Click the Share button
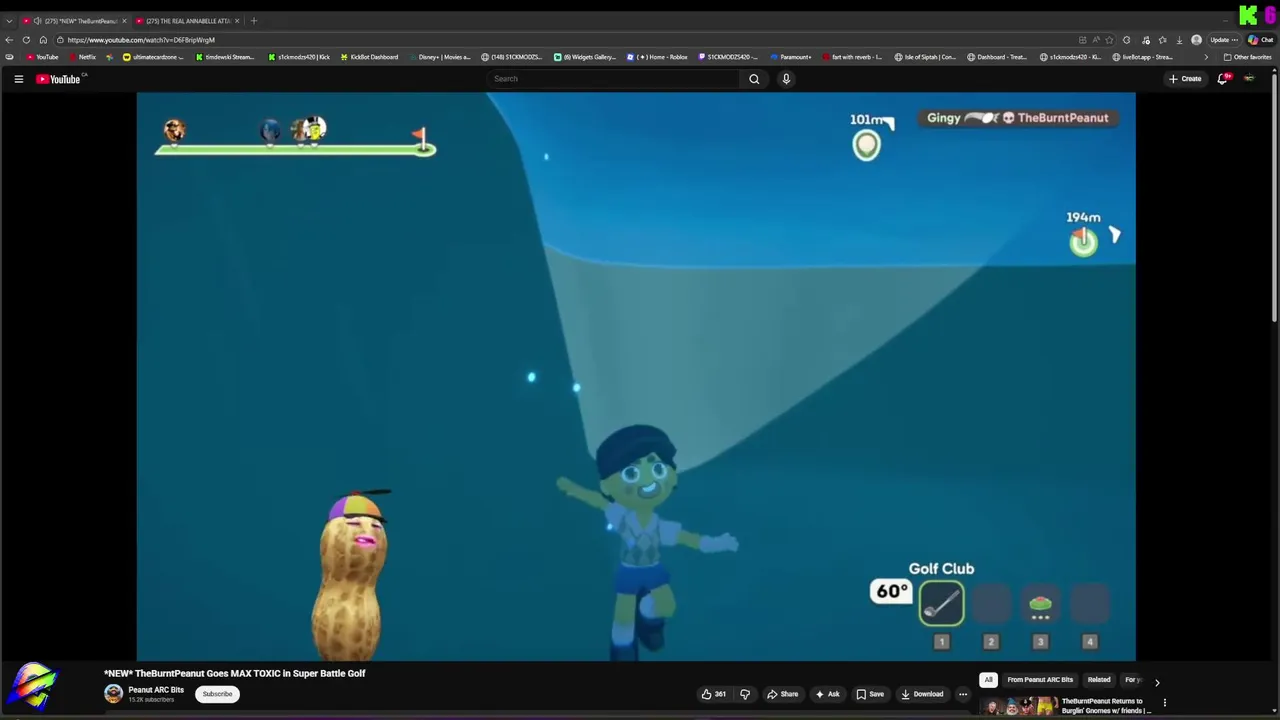1280x720 pixels. pyautogui.click(x=782, y=694)
